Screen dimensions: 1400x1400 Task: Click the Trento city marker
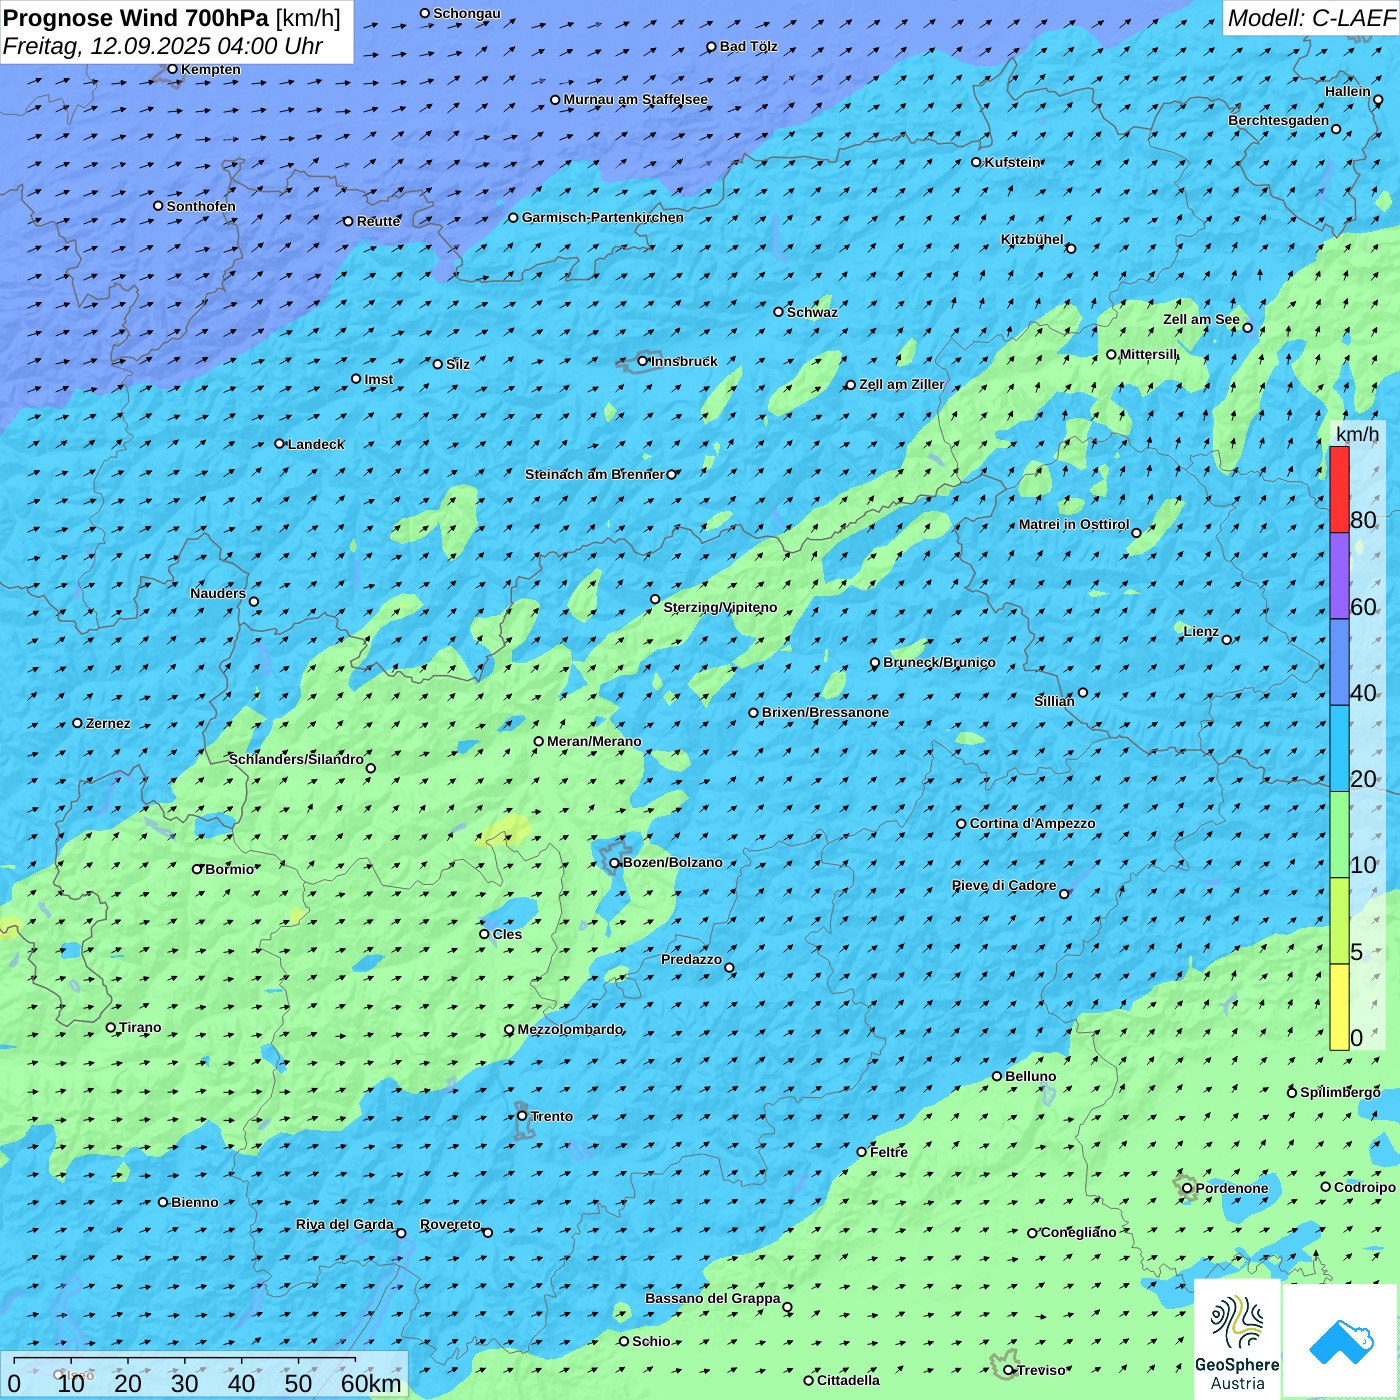point(522,1116)
